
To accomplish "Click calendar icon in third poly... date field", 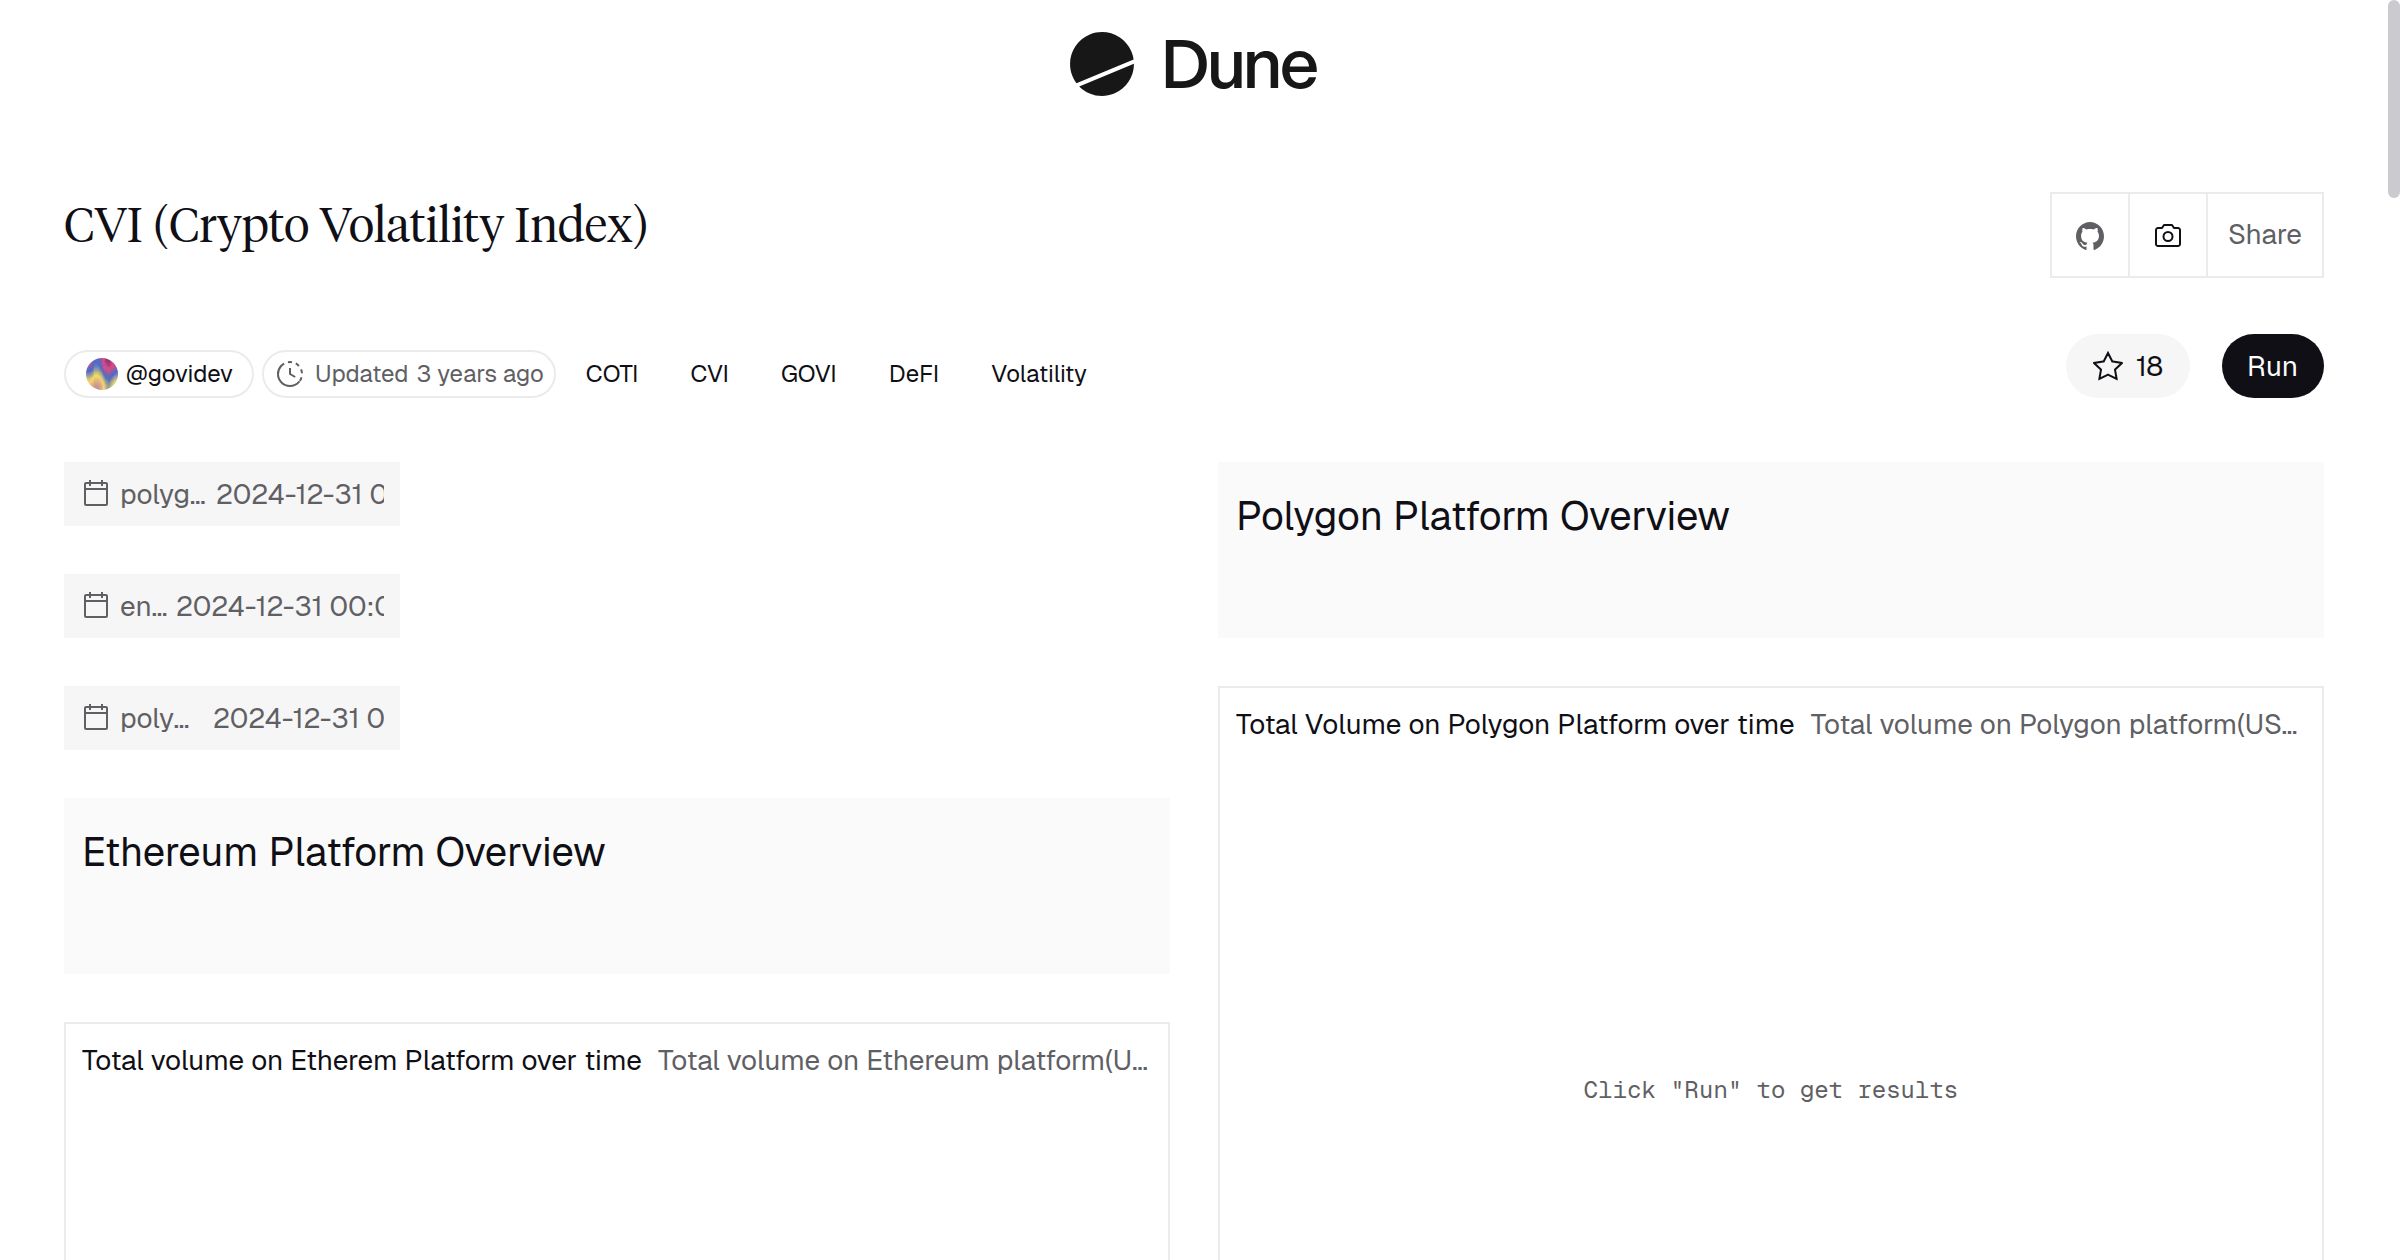I will pyautogui.click(x=96, y=718).
